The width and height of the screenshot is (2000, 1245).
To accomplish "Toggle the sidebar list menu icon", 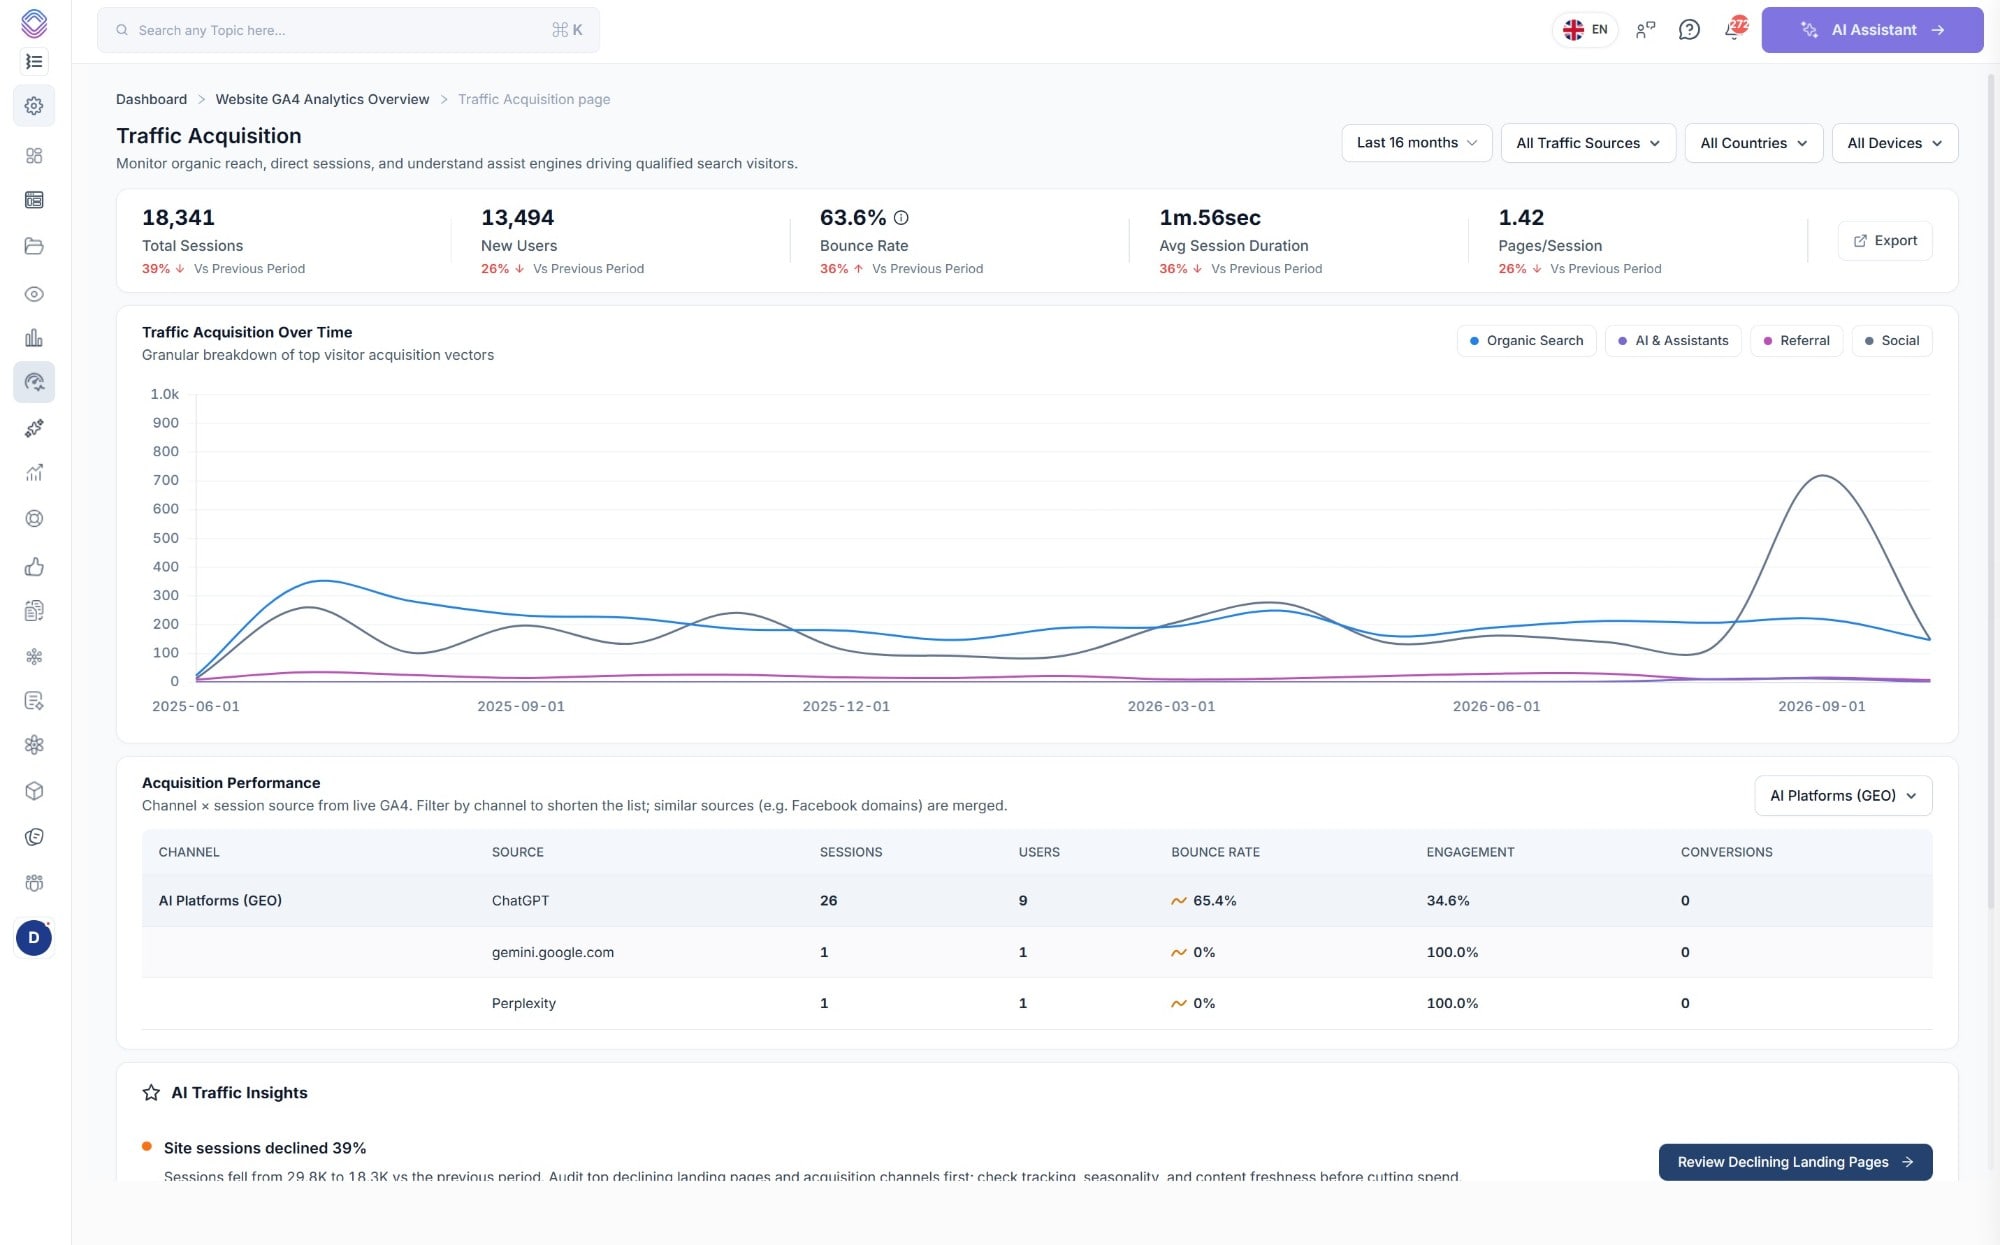I will [x=34, y=62].
